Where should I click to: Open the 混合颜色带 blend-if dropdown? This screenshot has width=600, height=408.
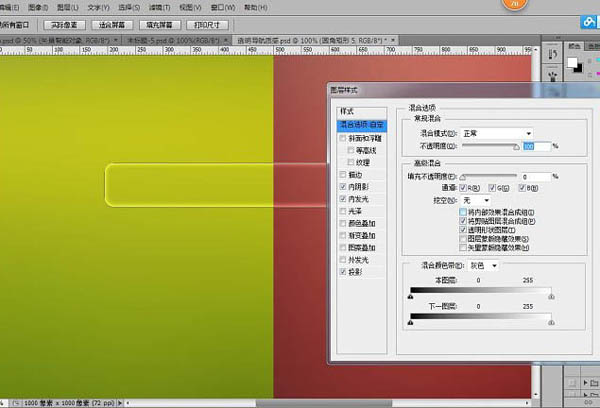coord(483,266)
